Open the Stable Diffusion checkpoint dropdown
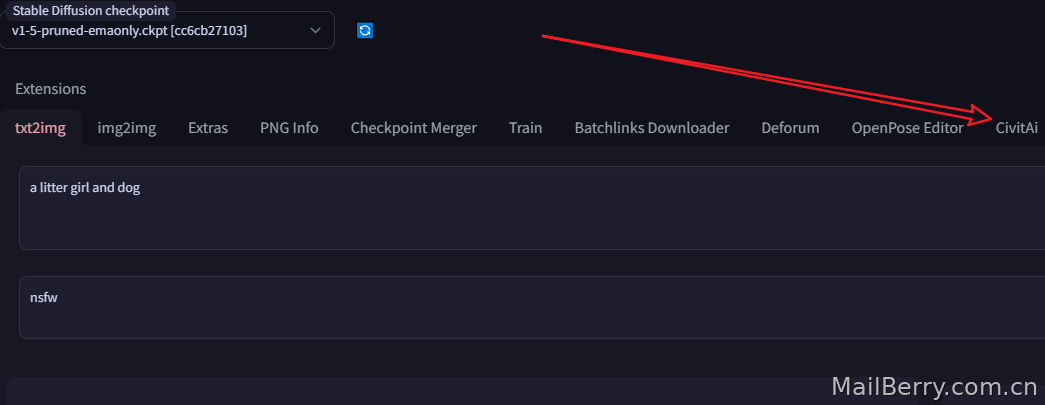The height and width of the screenshot is (405, 1045). 166,31
